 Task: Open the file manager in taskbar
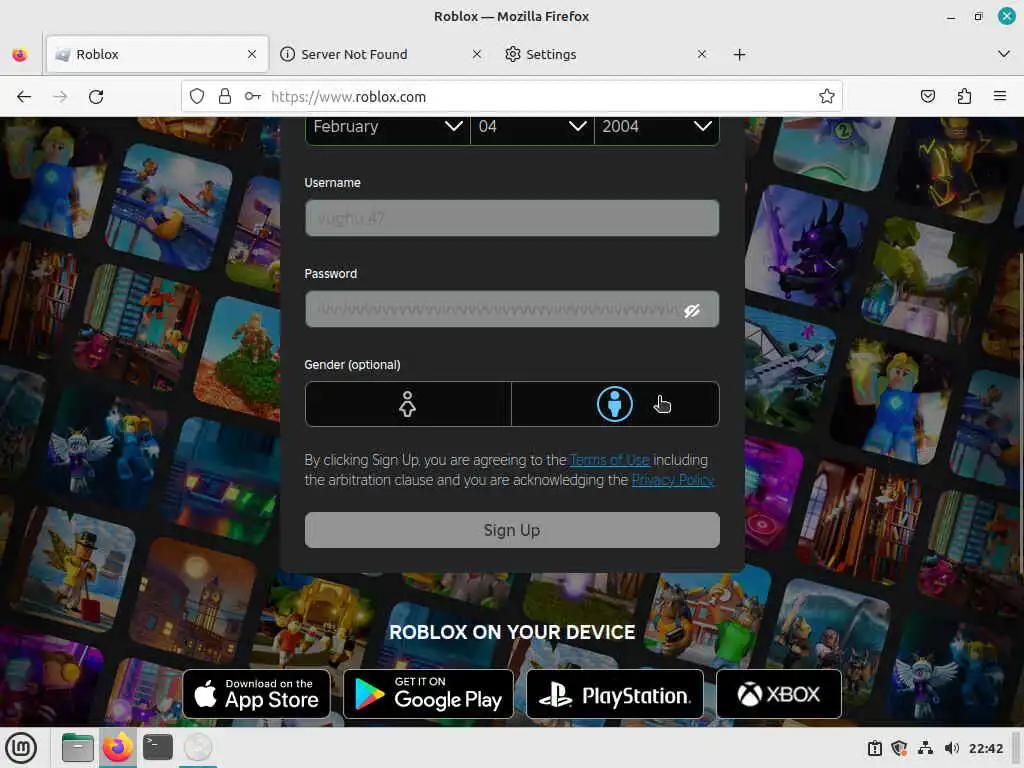point(78,748)
